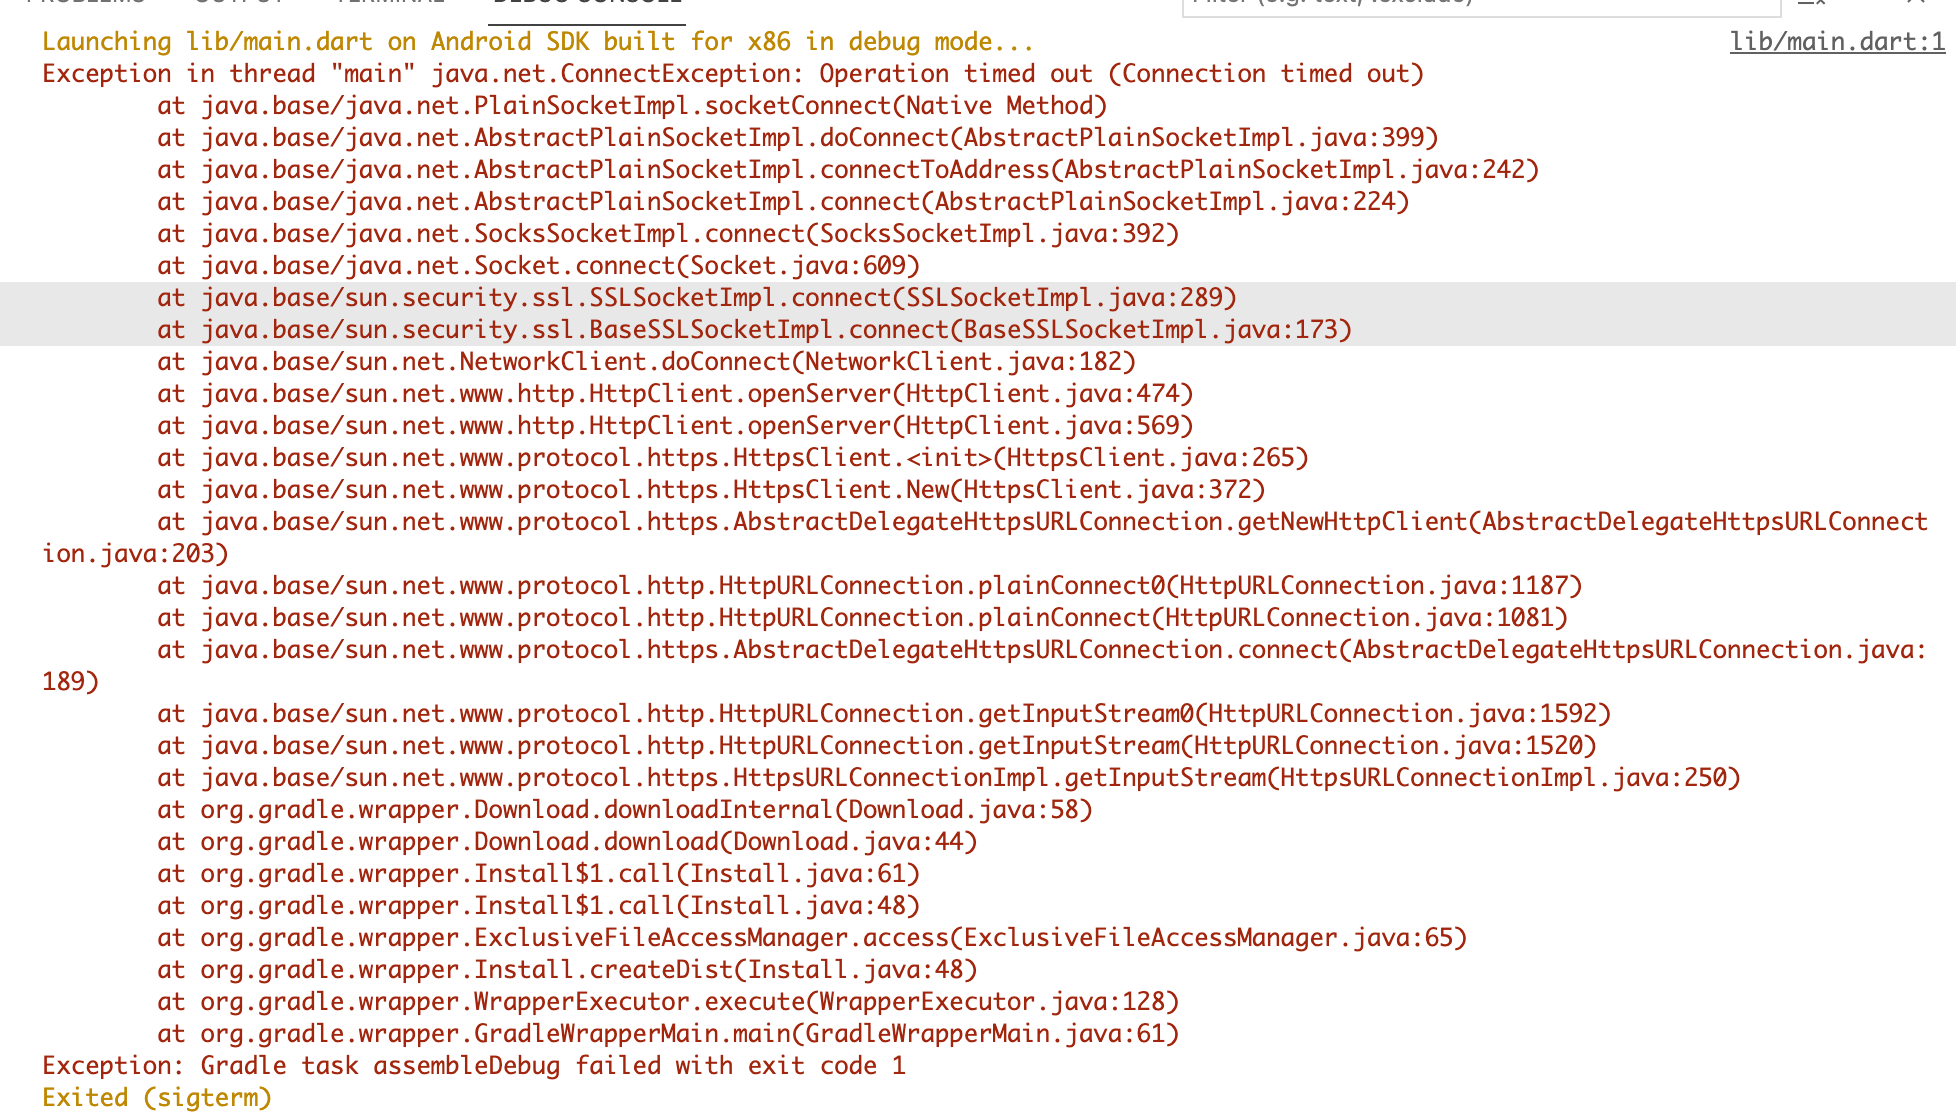Click the HttpURLConnection.java:1081 plainConnect line

pos(863,618)
